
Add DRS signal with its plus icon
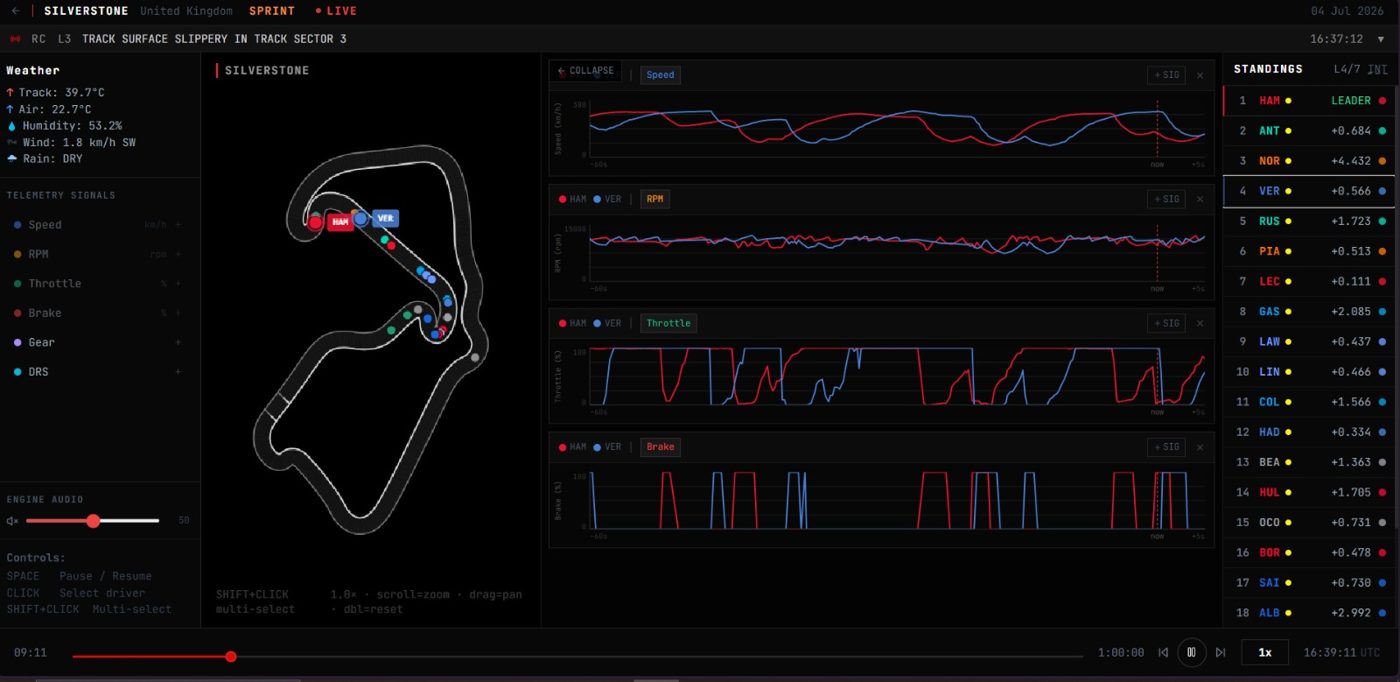coord(178,372)
